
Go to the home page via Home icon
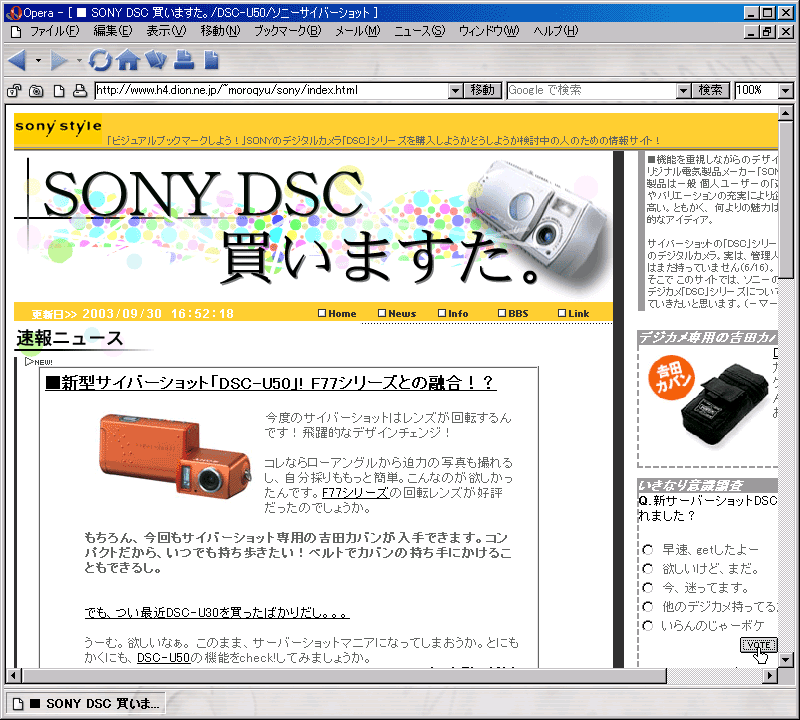click(128, 60)
